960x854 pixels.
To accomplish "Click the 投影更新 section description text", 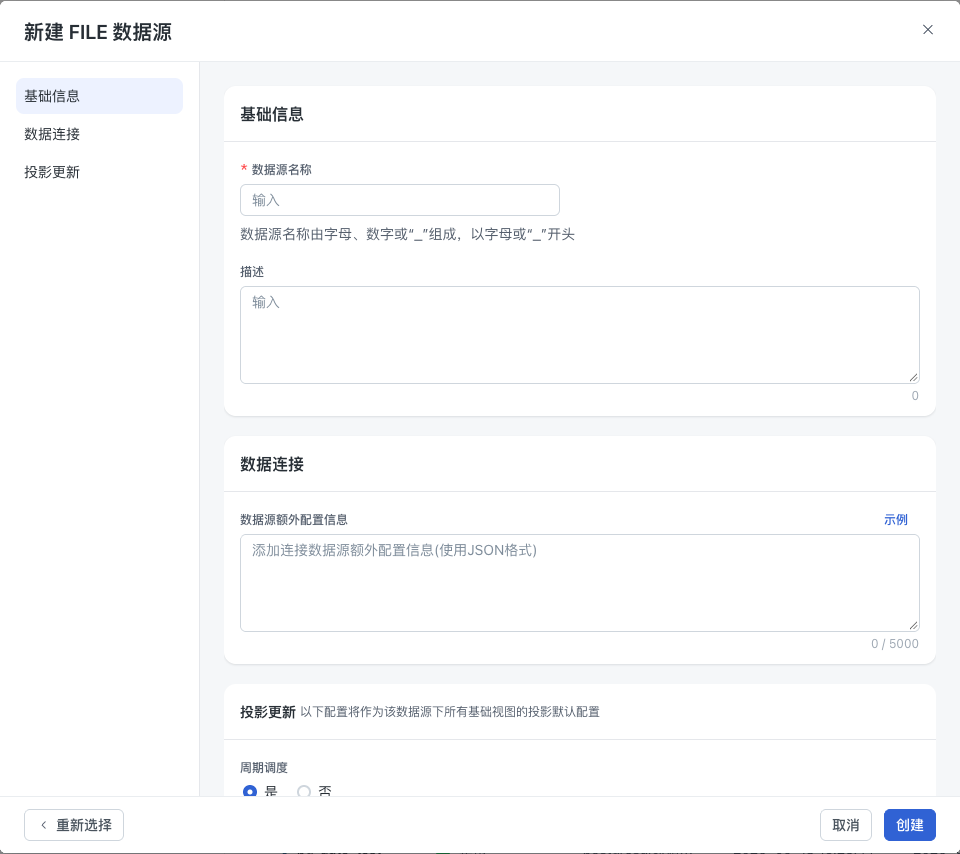I will click(450, 712).
